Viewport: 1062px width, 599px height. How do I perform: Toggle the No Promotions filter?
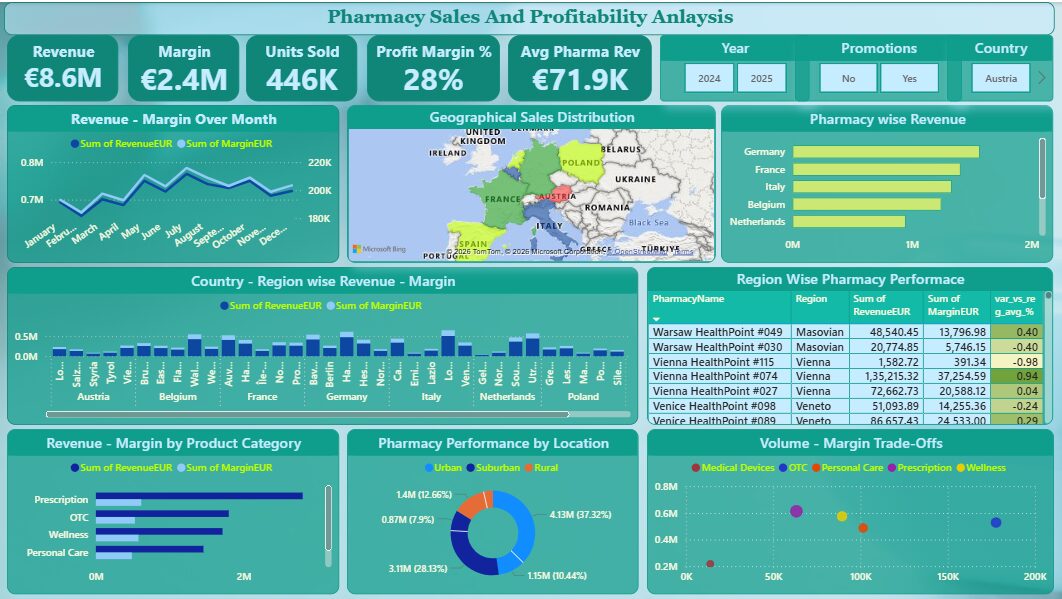[848, 77]
